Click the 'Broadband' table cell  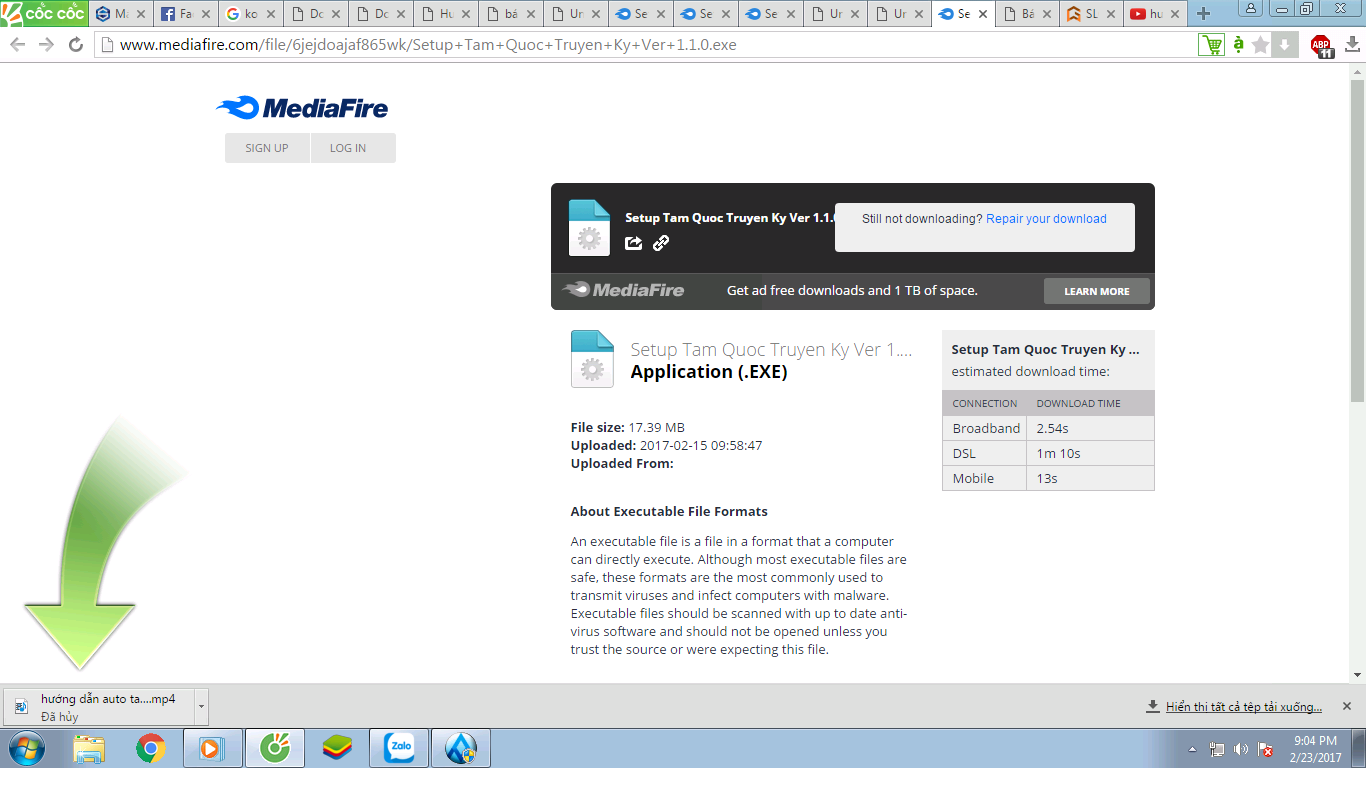[x=985, y=428]
